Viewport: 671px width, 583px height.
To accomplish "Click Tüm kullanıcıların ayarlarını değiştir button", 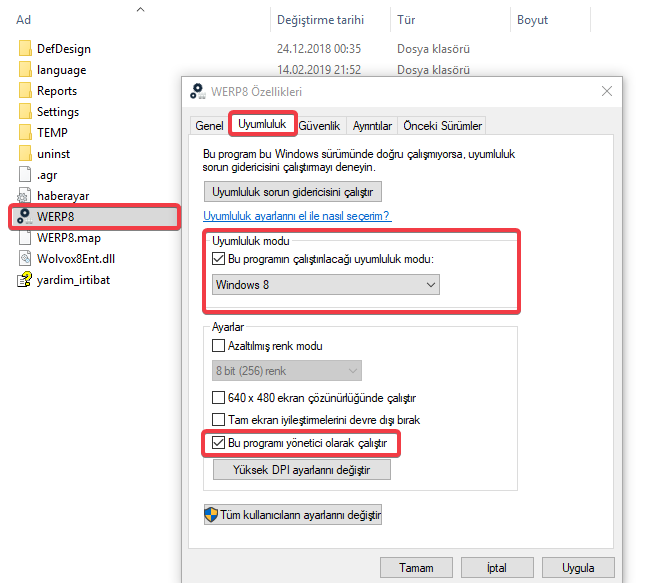I will 293,515.
